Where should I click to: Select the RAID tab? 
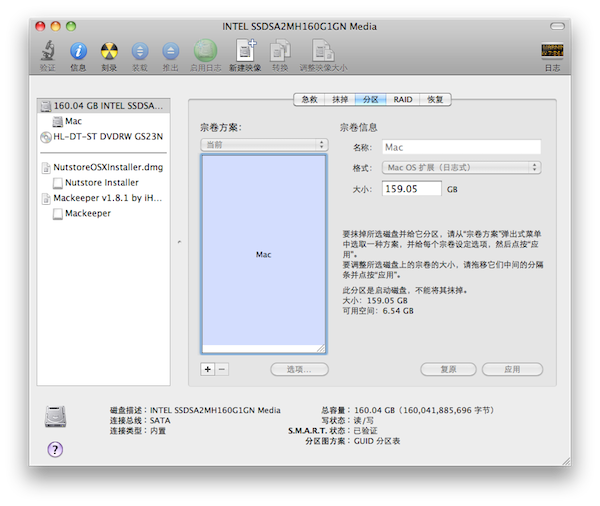[403, 100]
